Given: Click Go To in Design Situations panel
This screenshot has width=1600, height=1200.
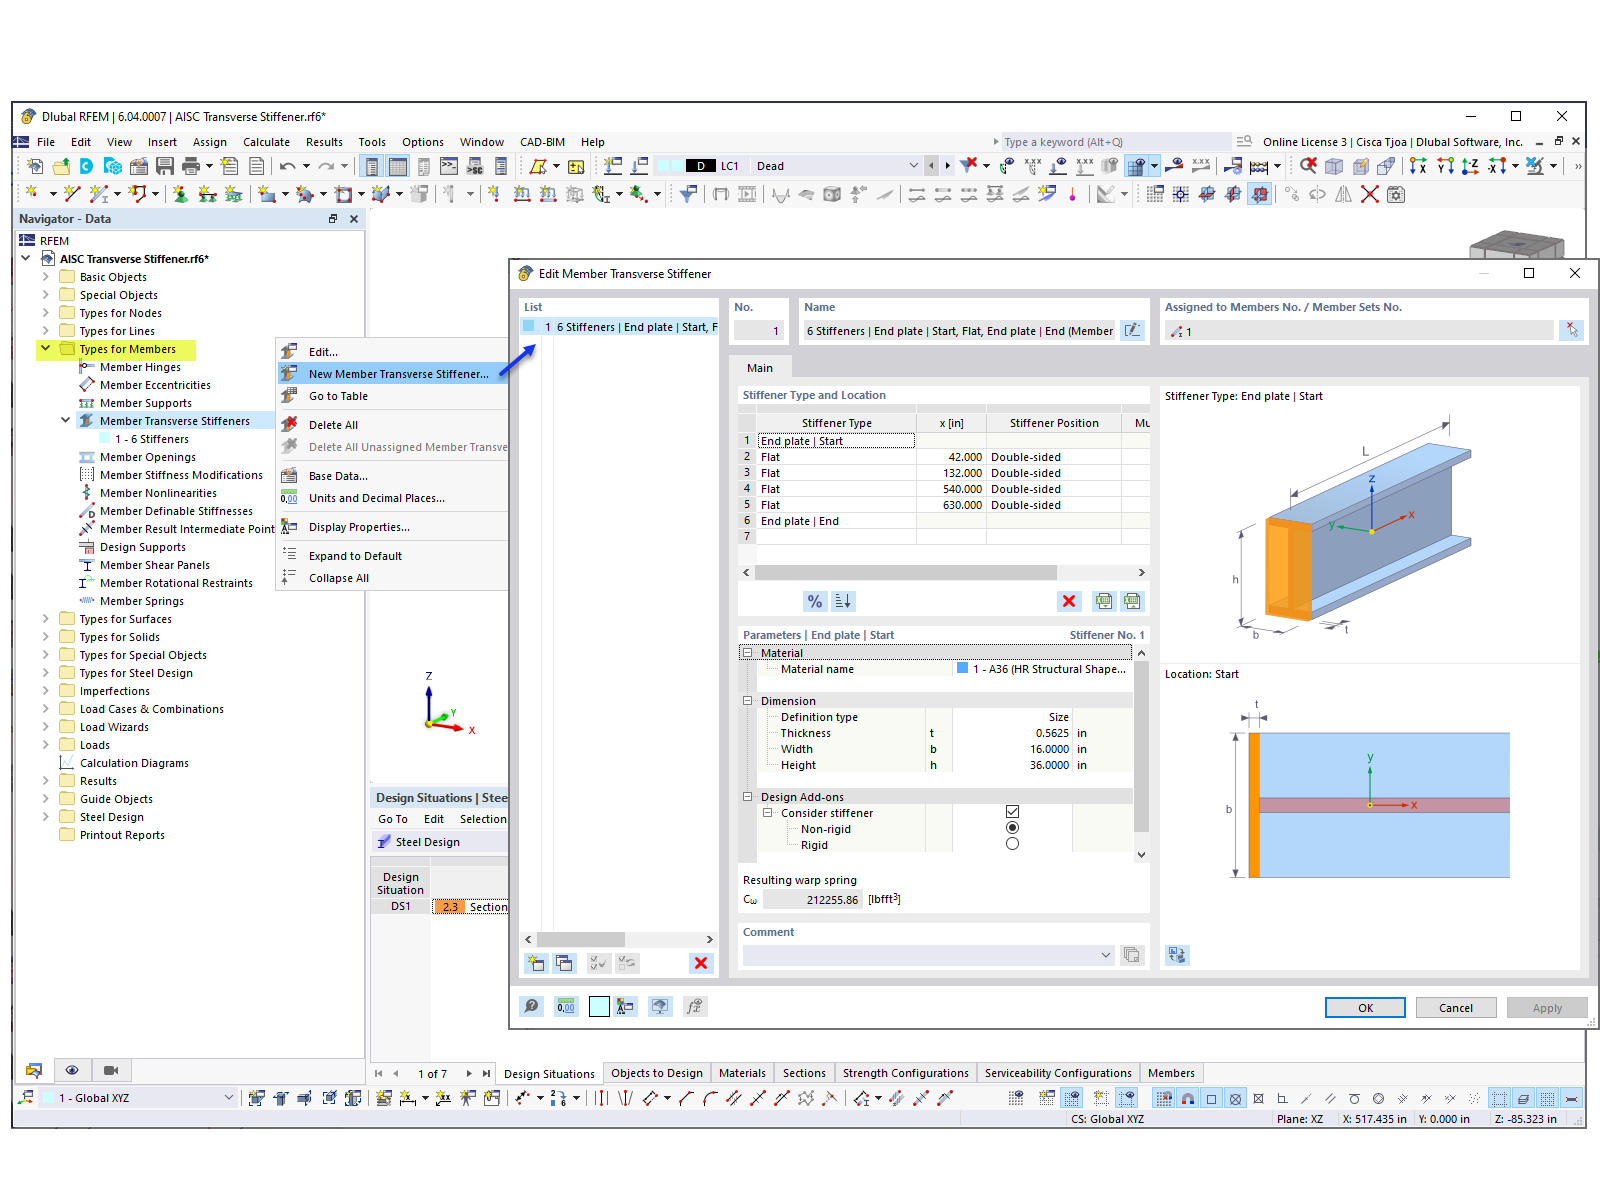Looking at the screenshot, I should click(x=393, y=819).
